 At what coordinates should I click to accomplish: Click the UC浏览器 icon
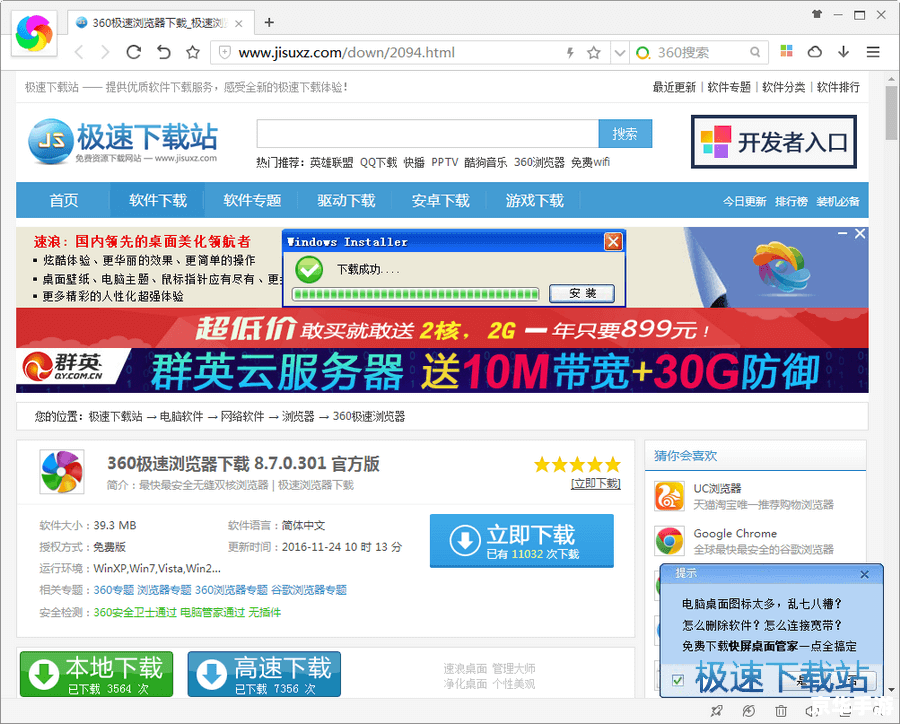point(669,496)
